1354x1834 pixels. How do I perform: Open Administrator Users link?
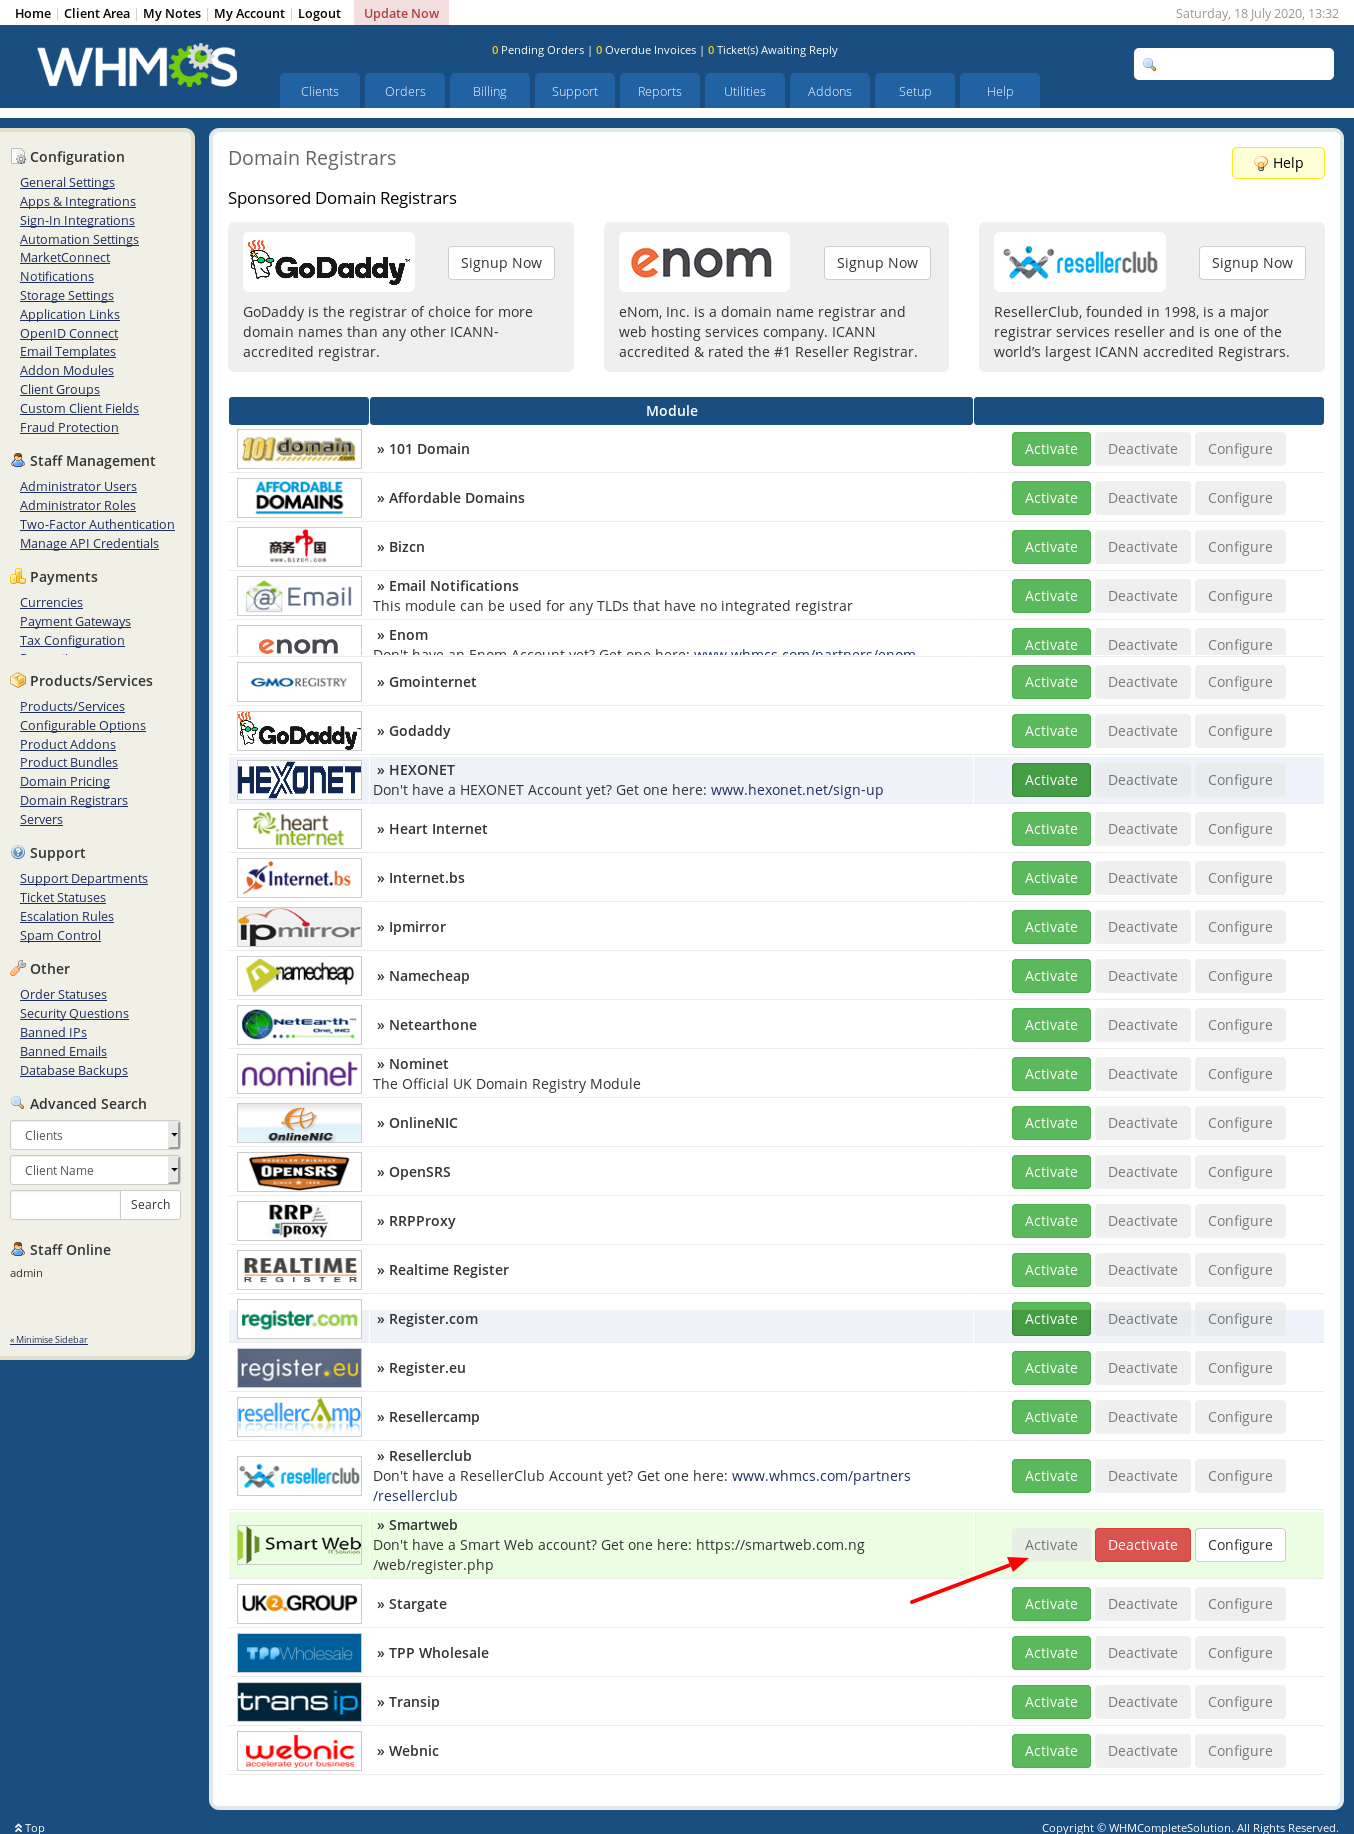(x=78, y=487)
